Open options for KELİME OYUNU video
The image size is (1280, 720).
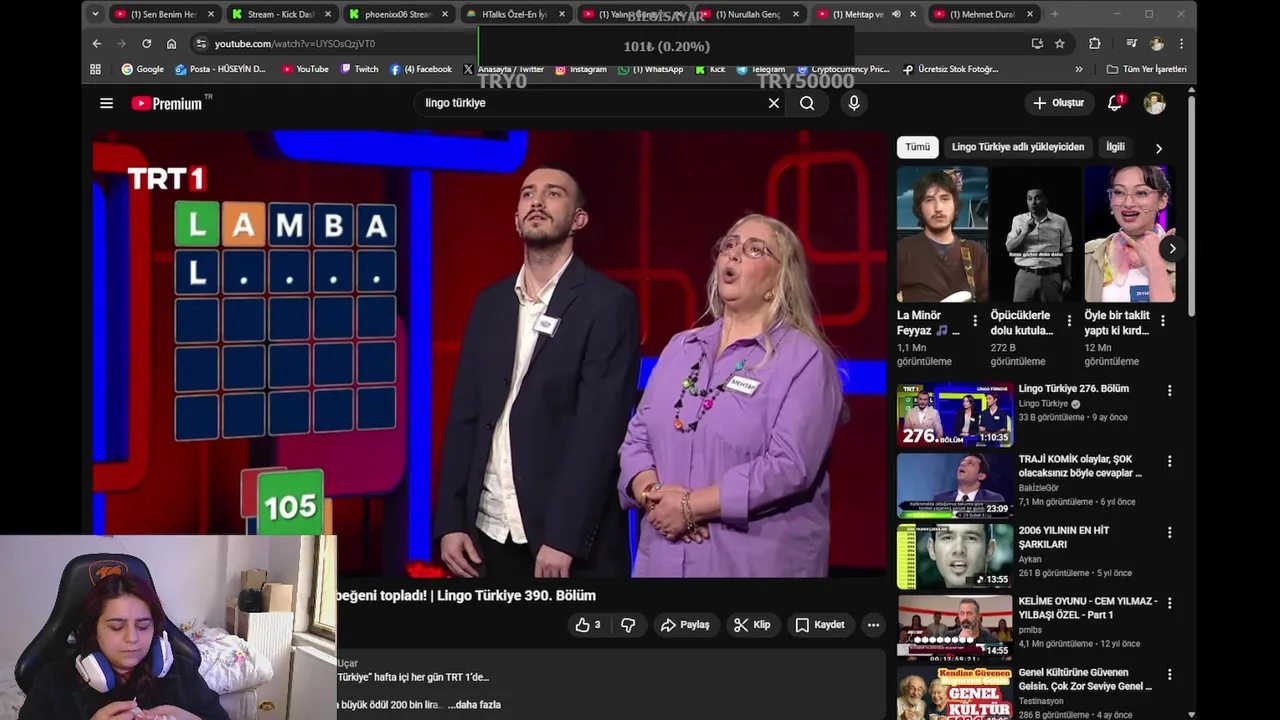pos(1169,603)
